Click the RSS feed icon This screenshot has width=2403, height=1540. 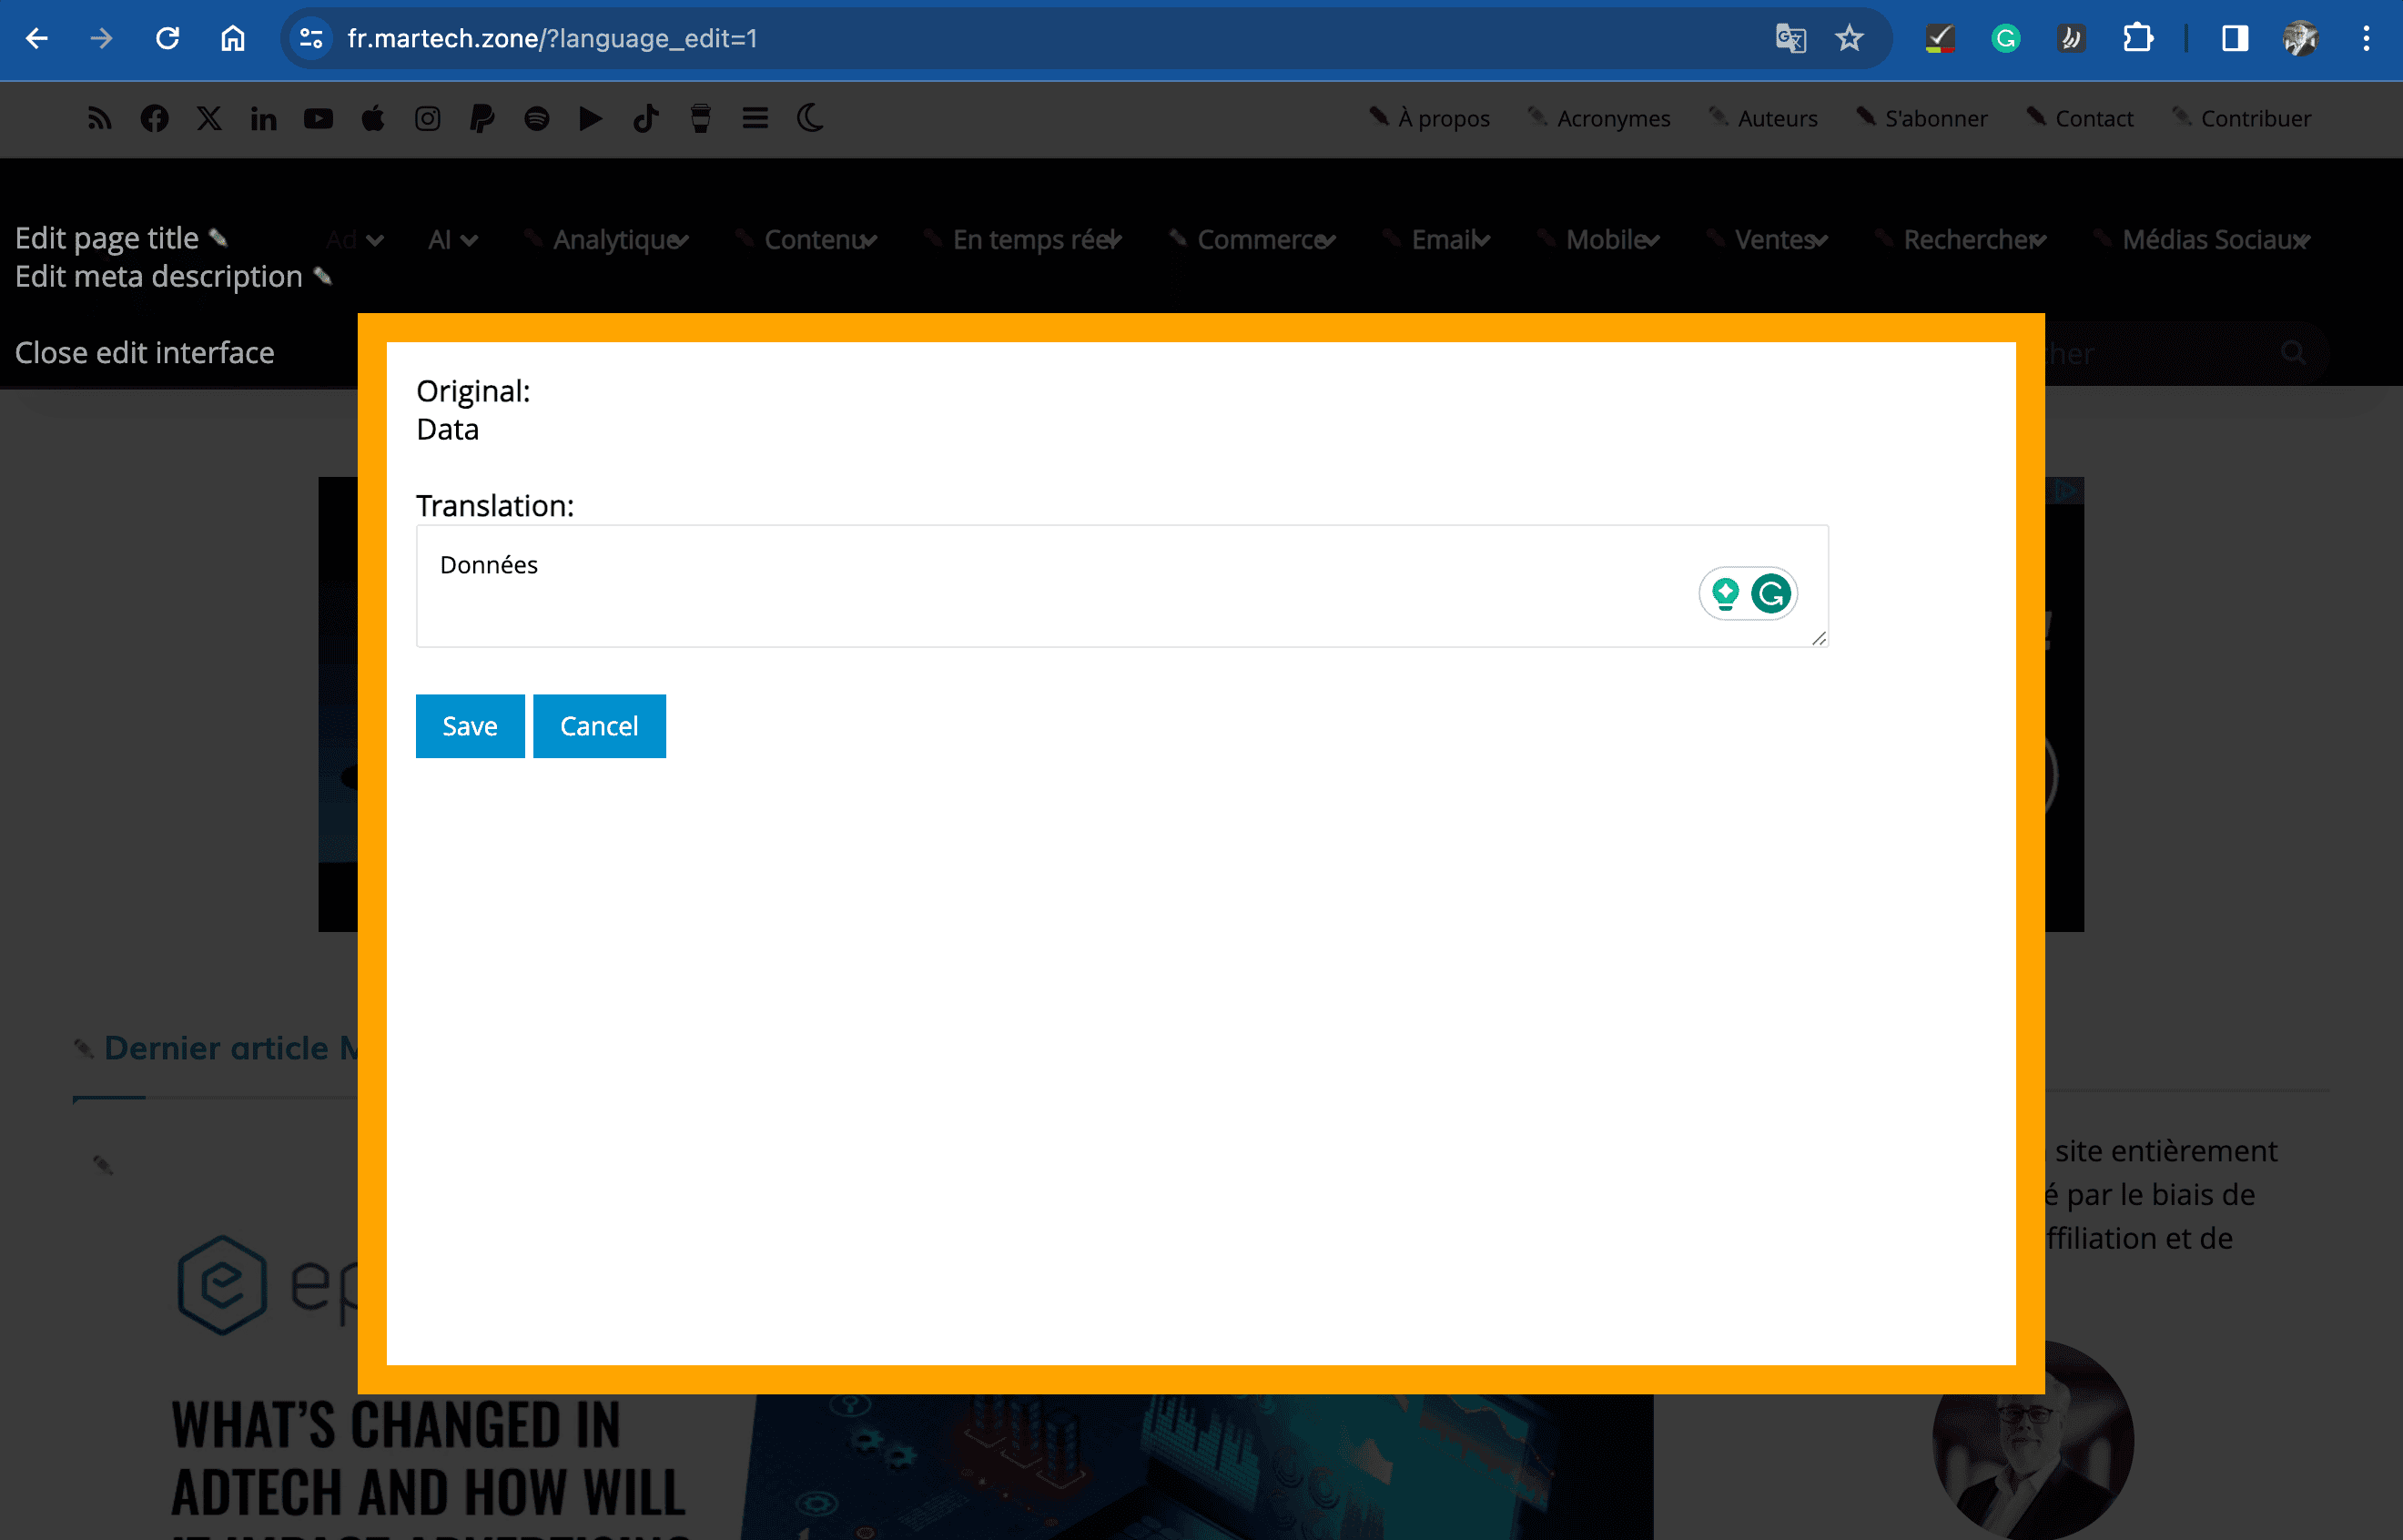click(x=99, y=119)
